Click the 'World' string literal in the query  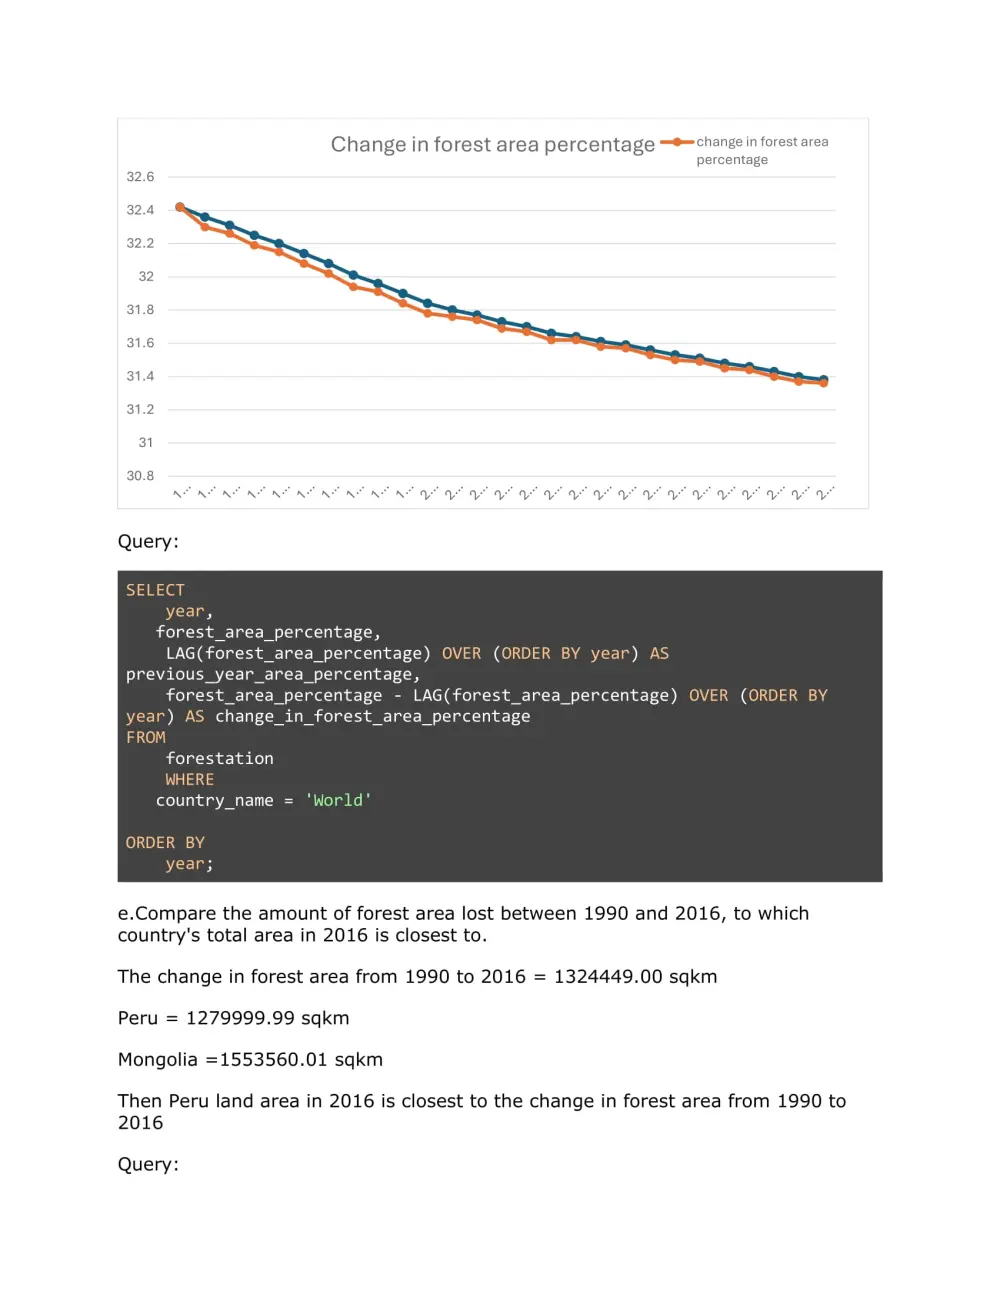(338, 800)
